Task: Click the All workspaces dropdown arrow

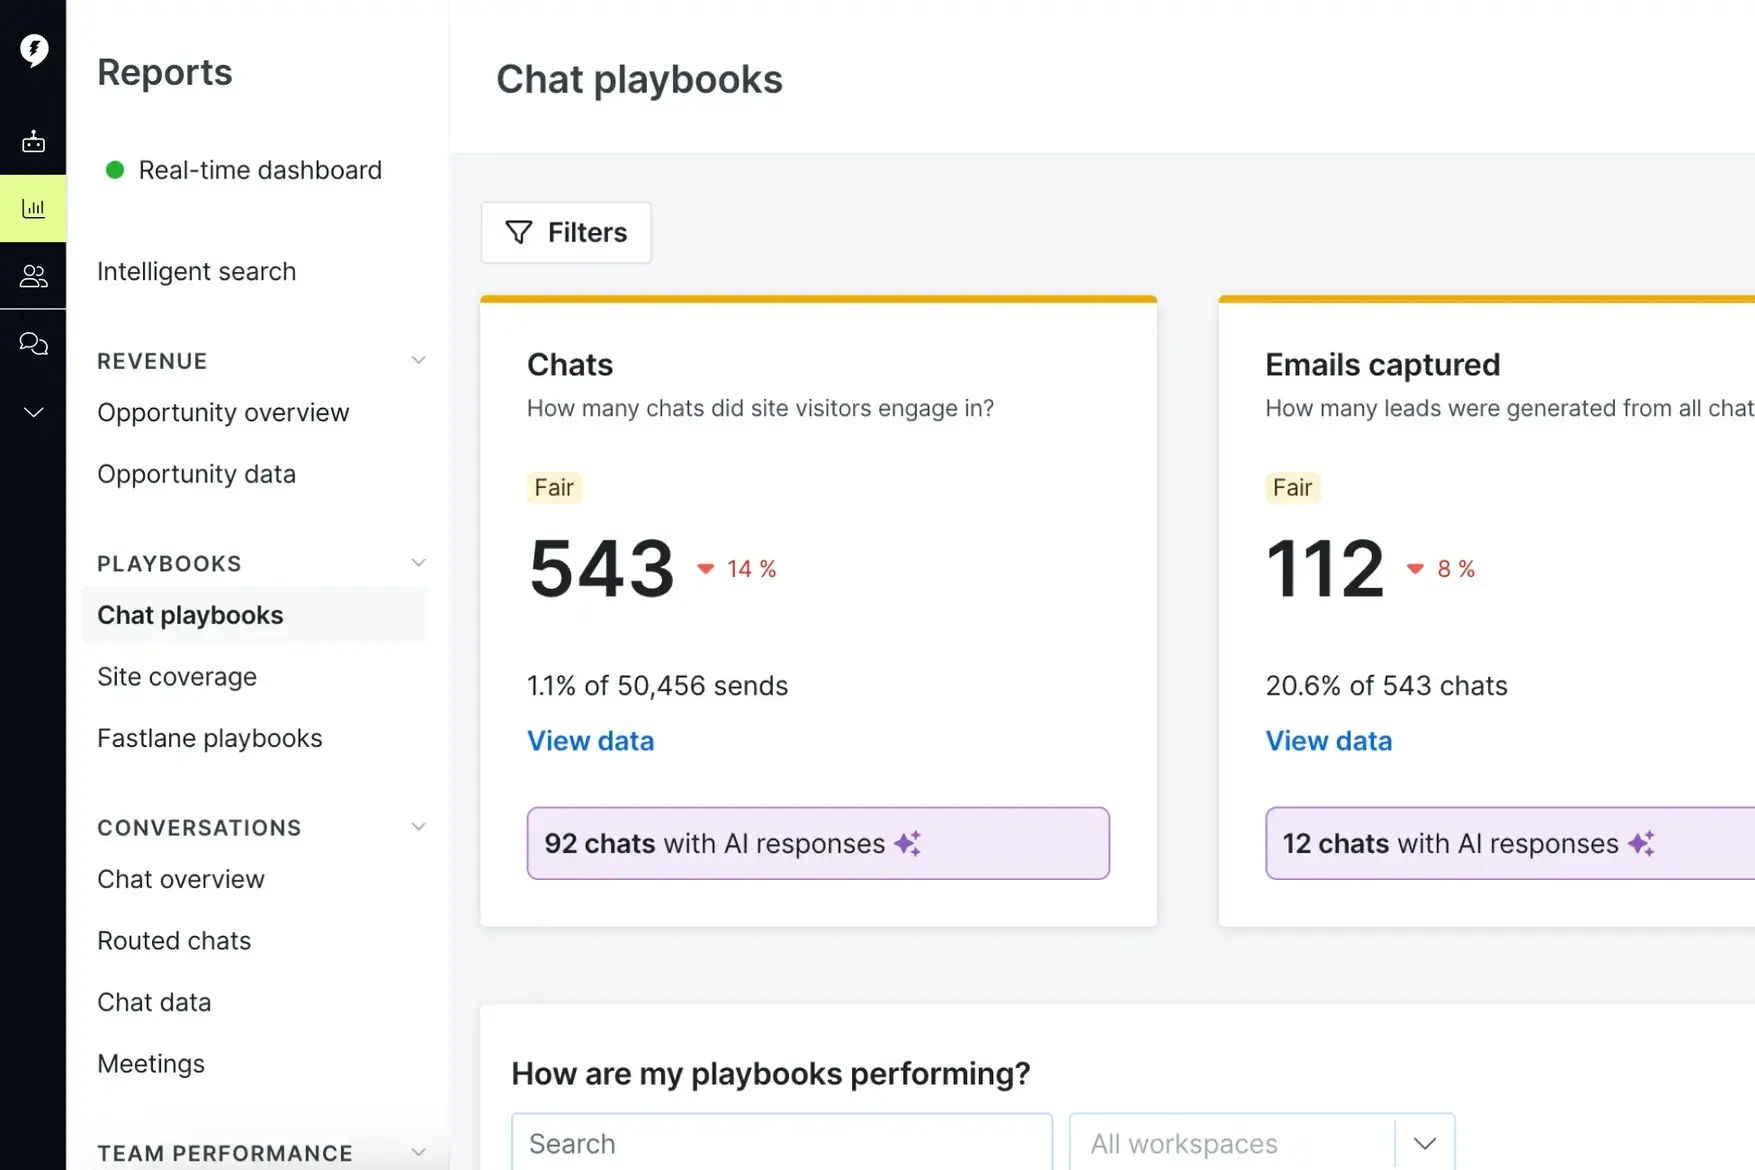Action: click(1425, 1143)
